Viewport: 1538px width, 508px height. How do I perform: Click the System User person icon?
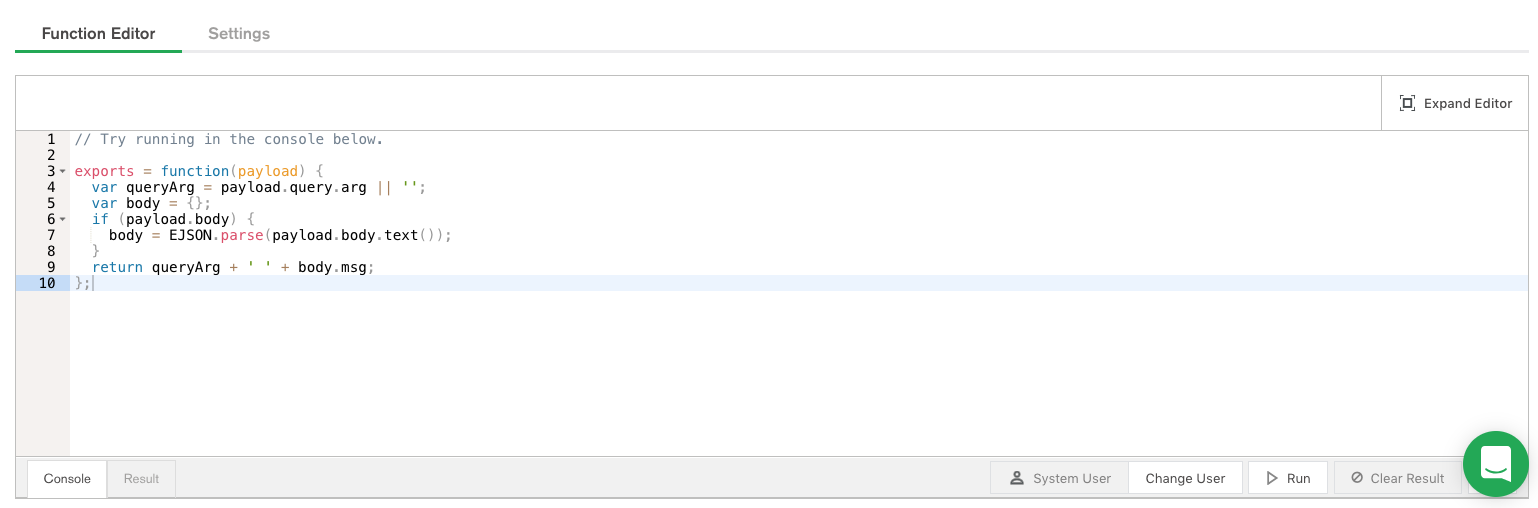tap(1017, 478)
